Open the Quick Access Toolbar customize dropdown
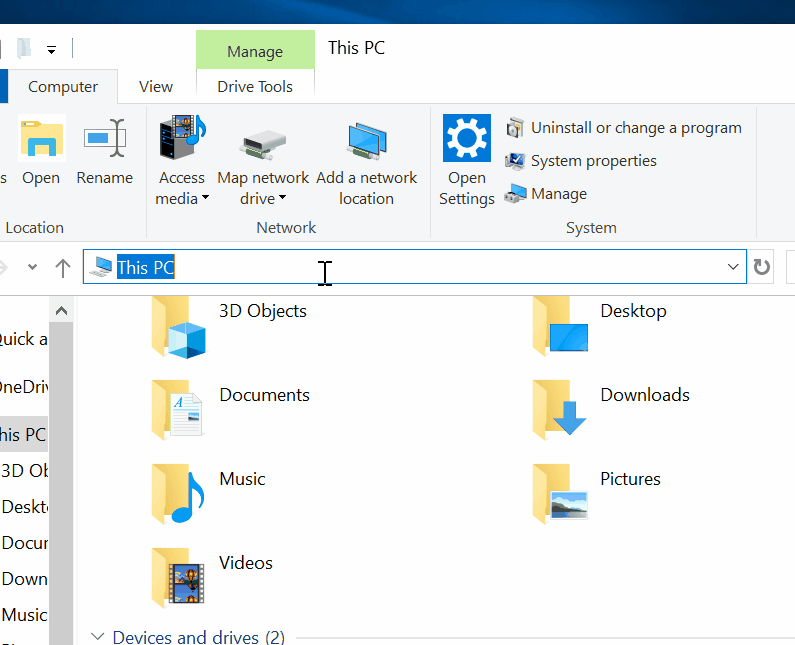Viewport: 795px width, 645px height. pyautogui.click(x=51, y=49)
